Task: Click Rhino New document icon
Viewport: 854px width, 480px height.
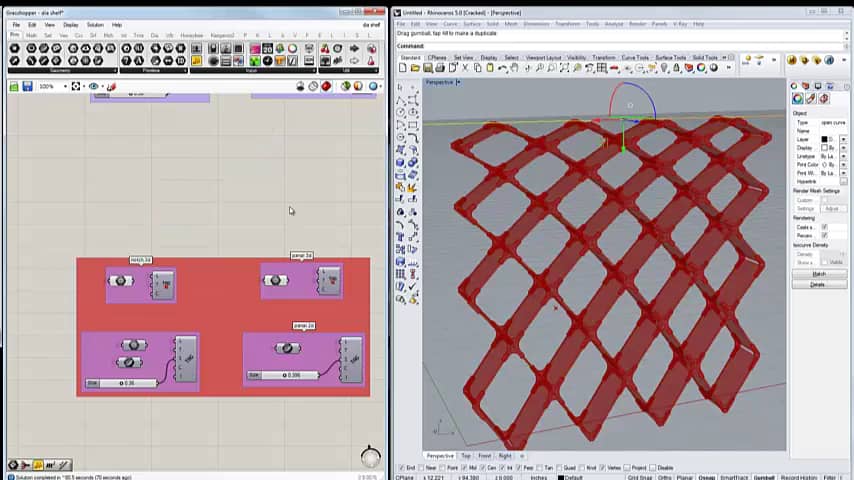Action: [402, 68]
